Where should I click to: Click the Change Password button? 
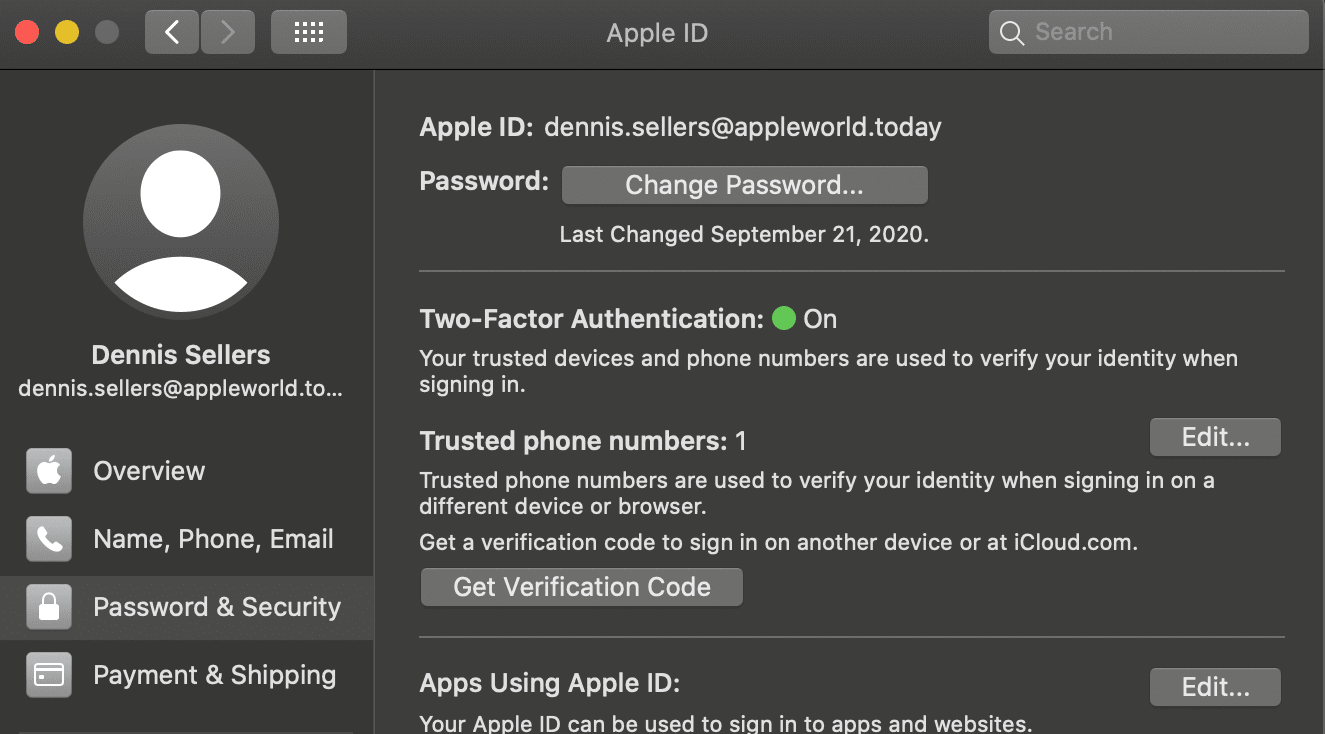[744, 185]
